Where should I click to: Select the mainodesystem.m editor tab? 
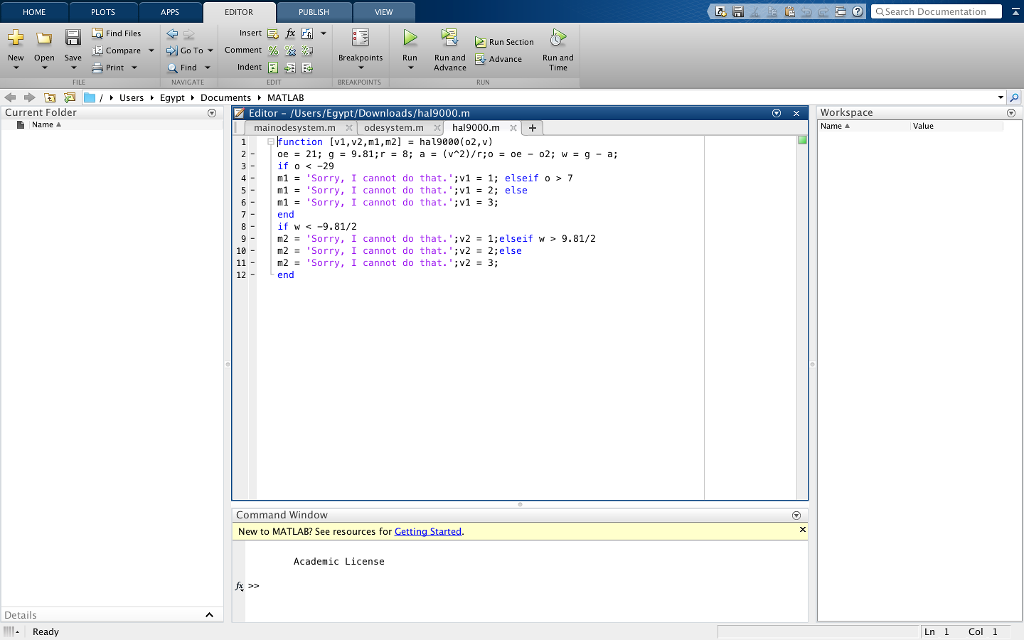coord(295,128)
